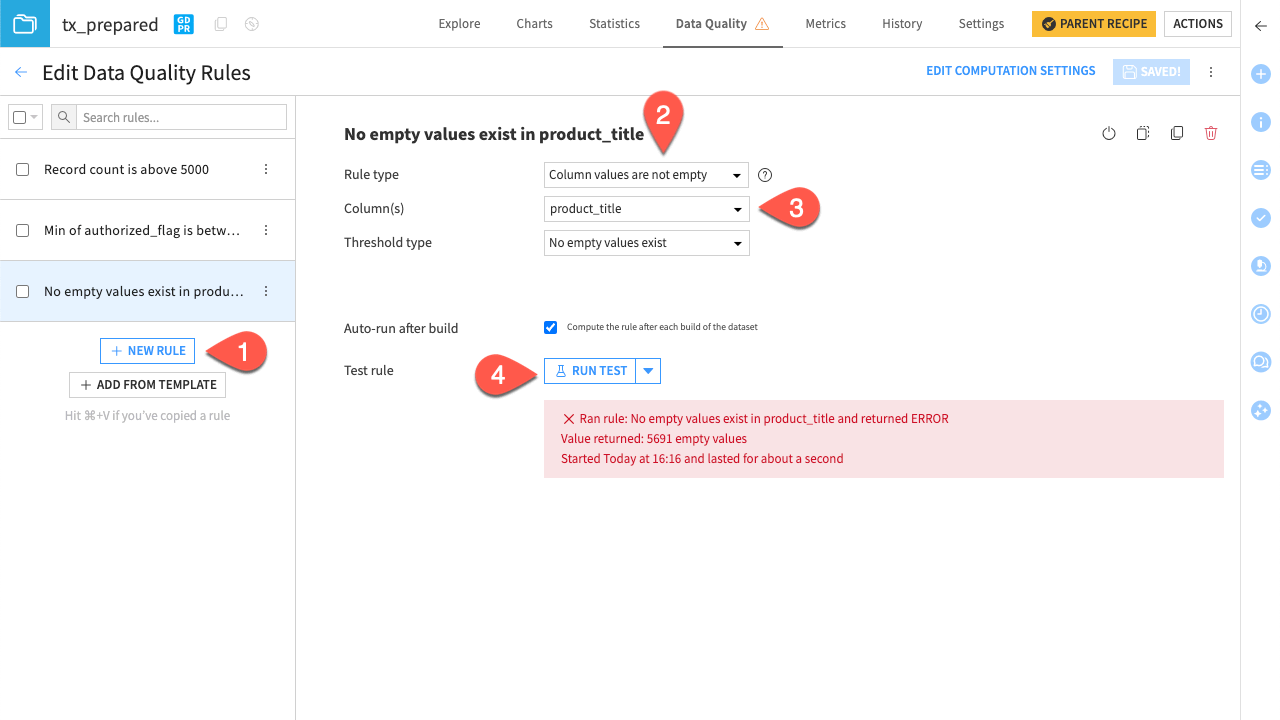Uncheck 'Compute the rule after each build'

(551, 327)
